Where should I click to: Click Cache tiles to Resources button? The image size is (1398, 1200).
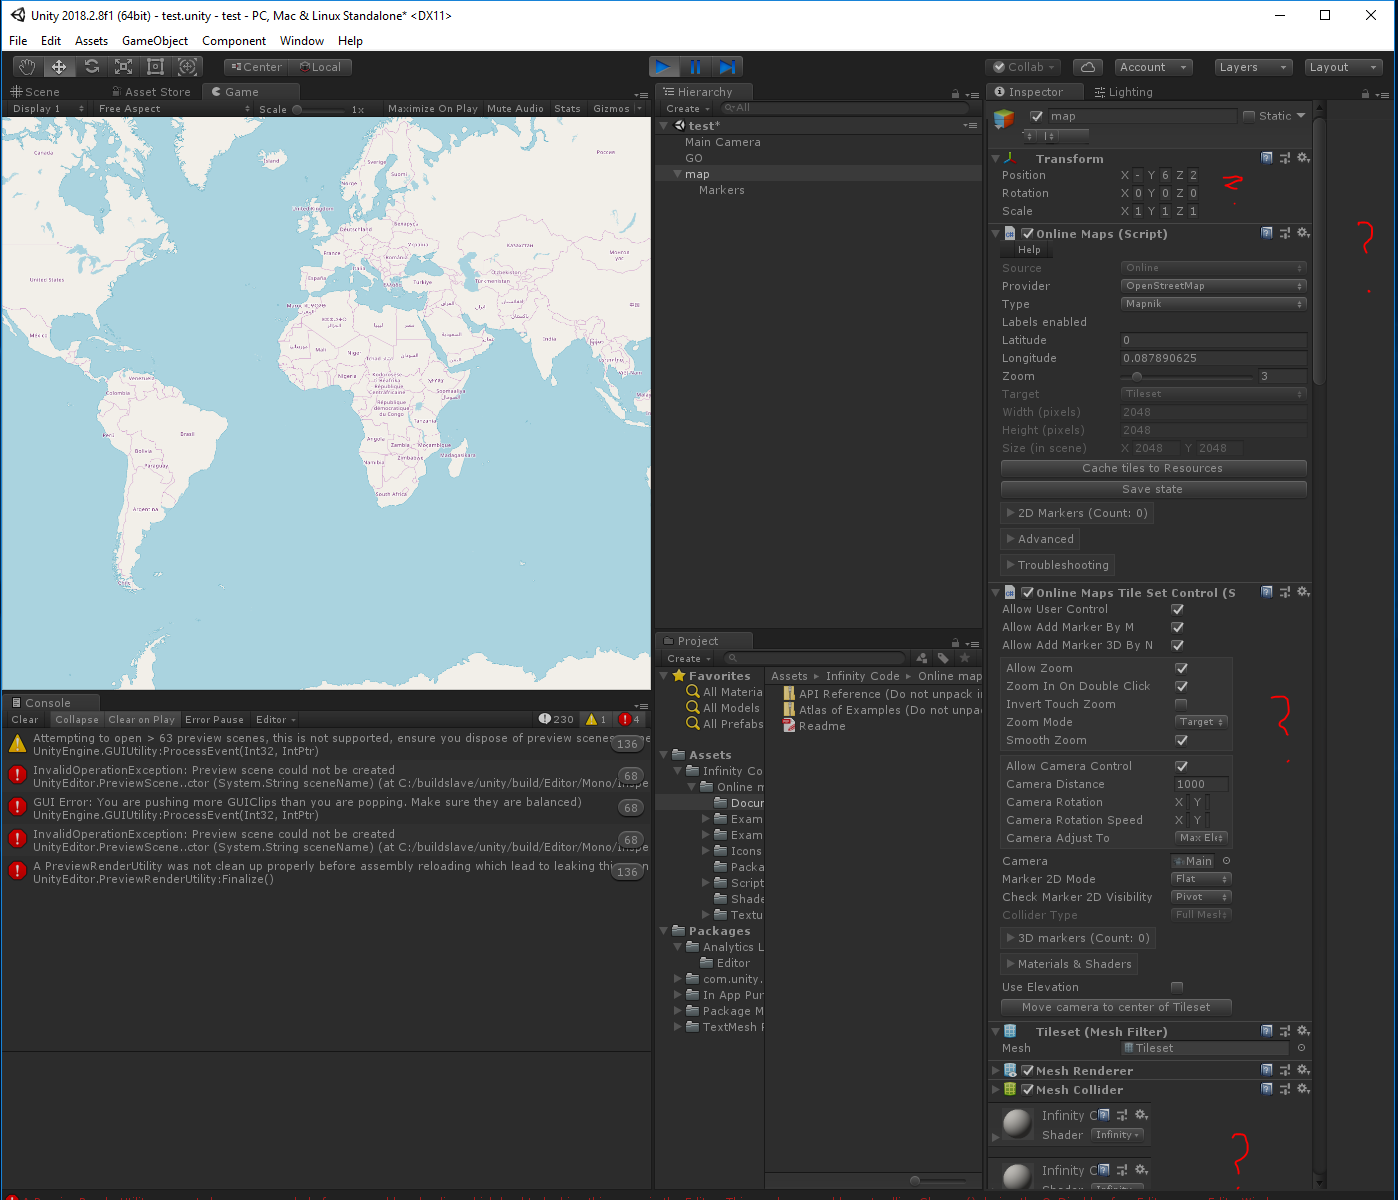[1153, 468]
